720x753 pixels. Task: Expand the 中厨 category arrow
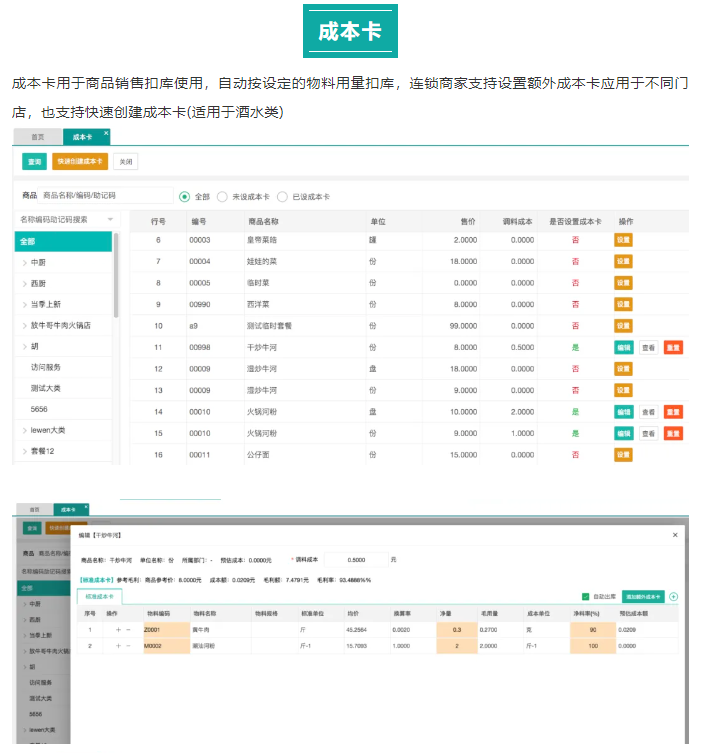point(24,263)
